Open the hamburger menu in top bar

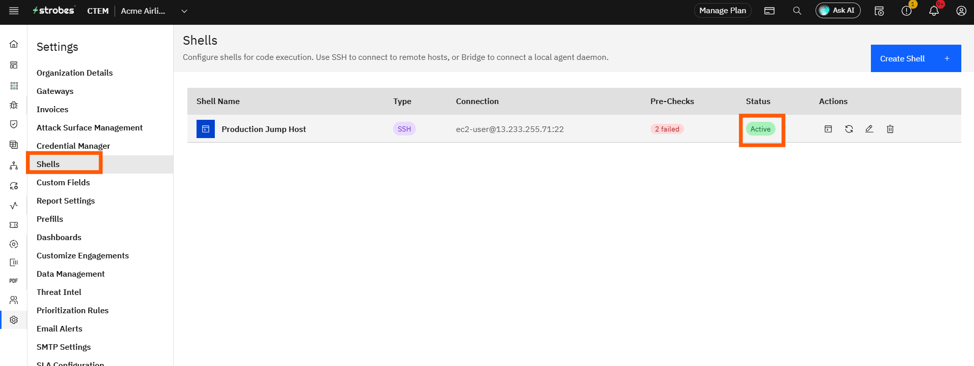14,11
